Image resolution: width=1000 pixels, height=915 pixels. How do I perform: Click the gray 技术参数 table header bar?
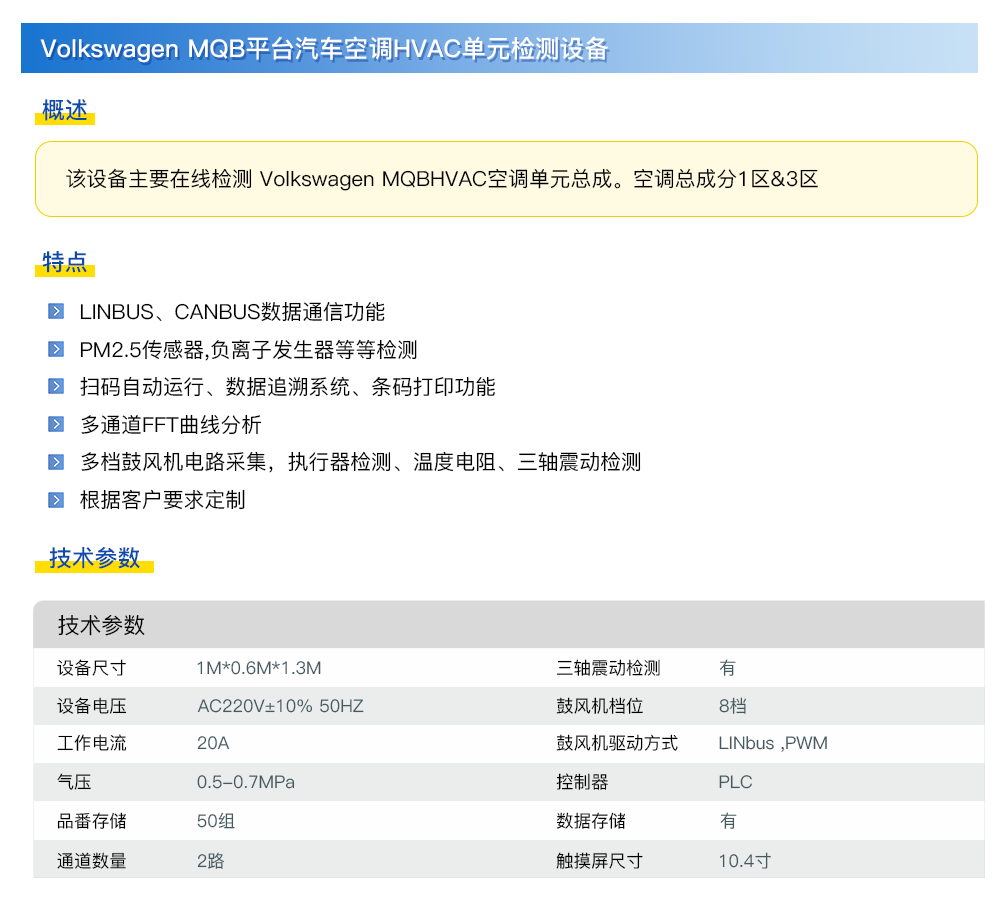pos(508,625)
